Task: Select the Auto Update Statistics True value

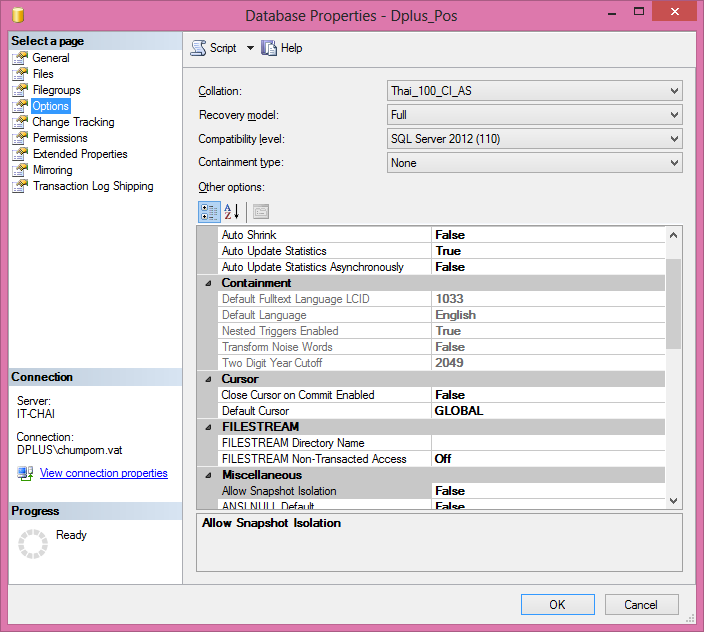Action: pyautogui.click(x=548, y=251)
